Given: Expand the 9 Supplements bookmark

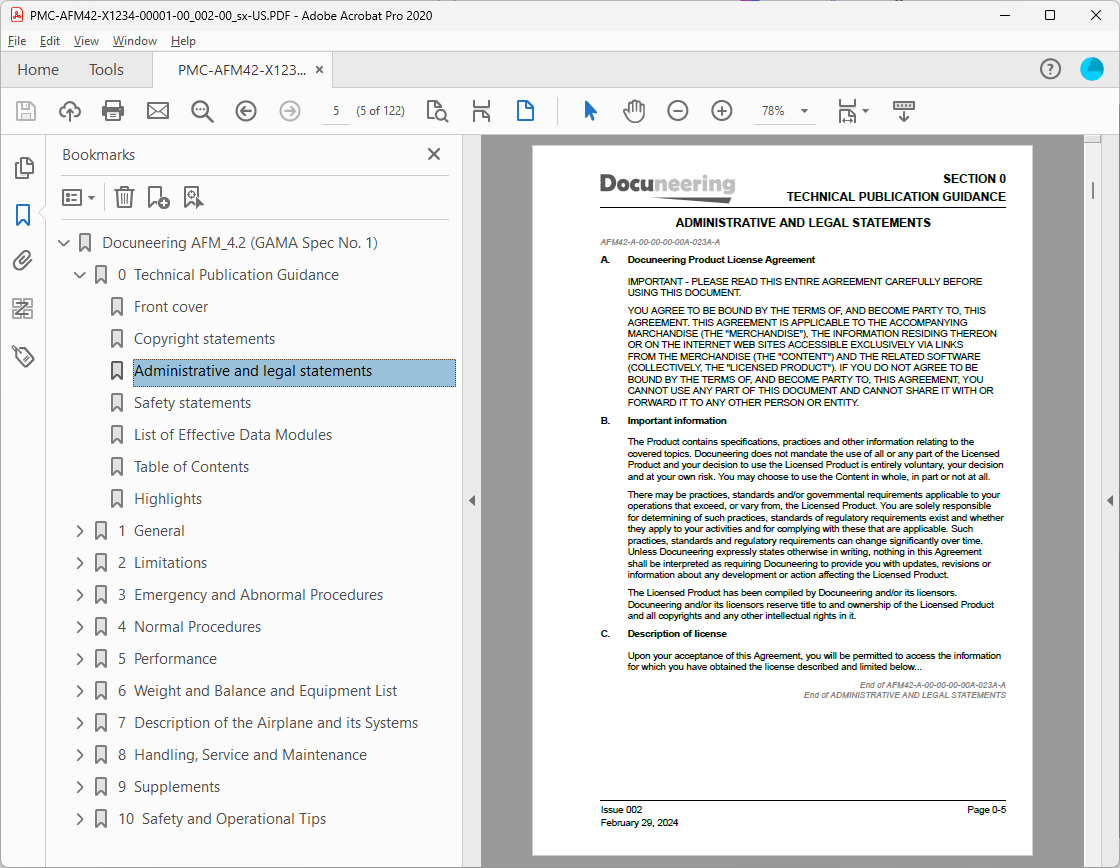Looking at the screenshot, I should point(80,787).
